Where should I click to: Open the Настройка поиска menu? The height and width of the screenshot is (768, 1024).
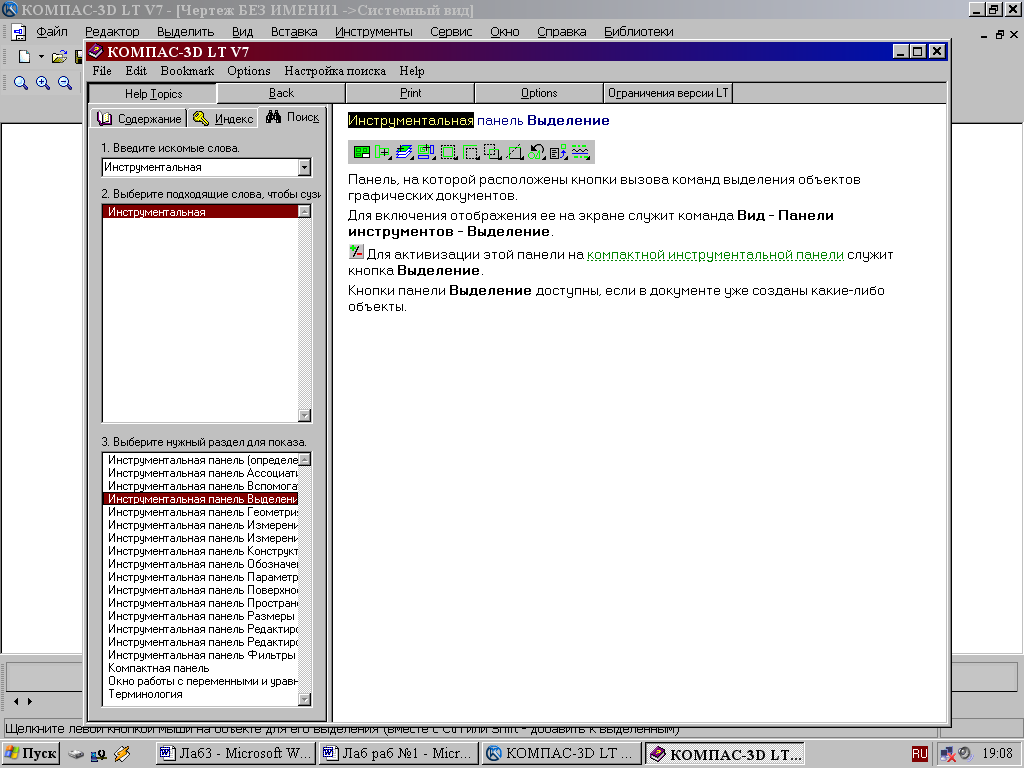tap(335, 71)
